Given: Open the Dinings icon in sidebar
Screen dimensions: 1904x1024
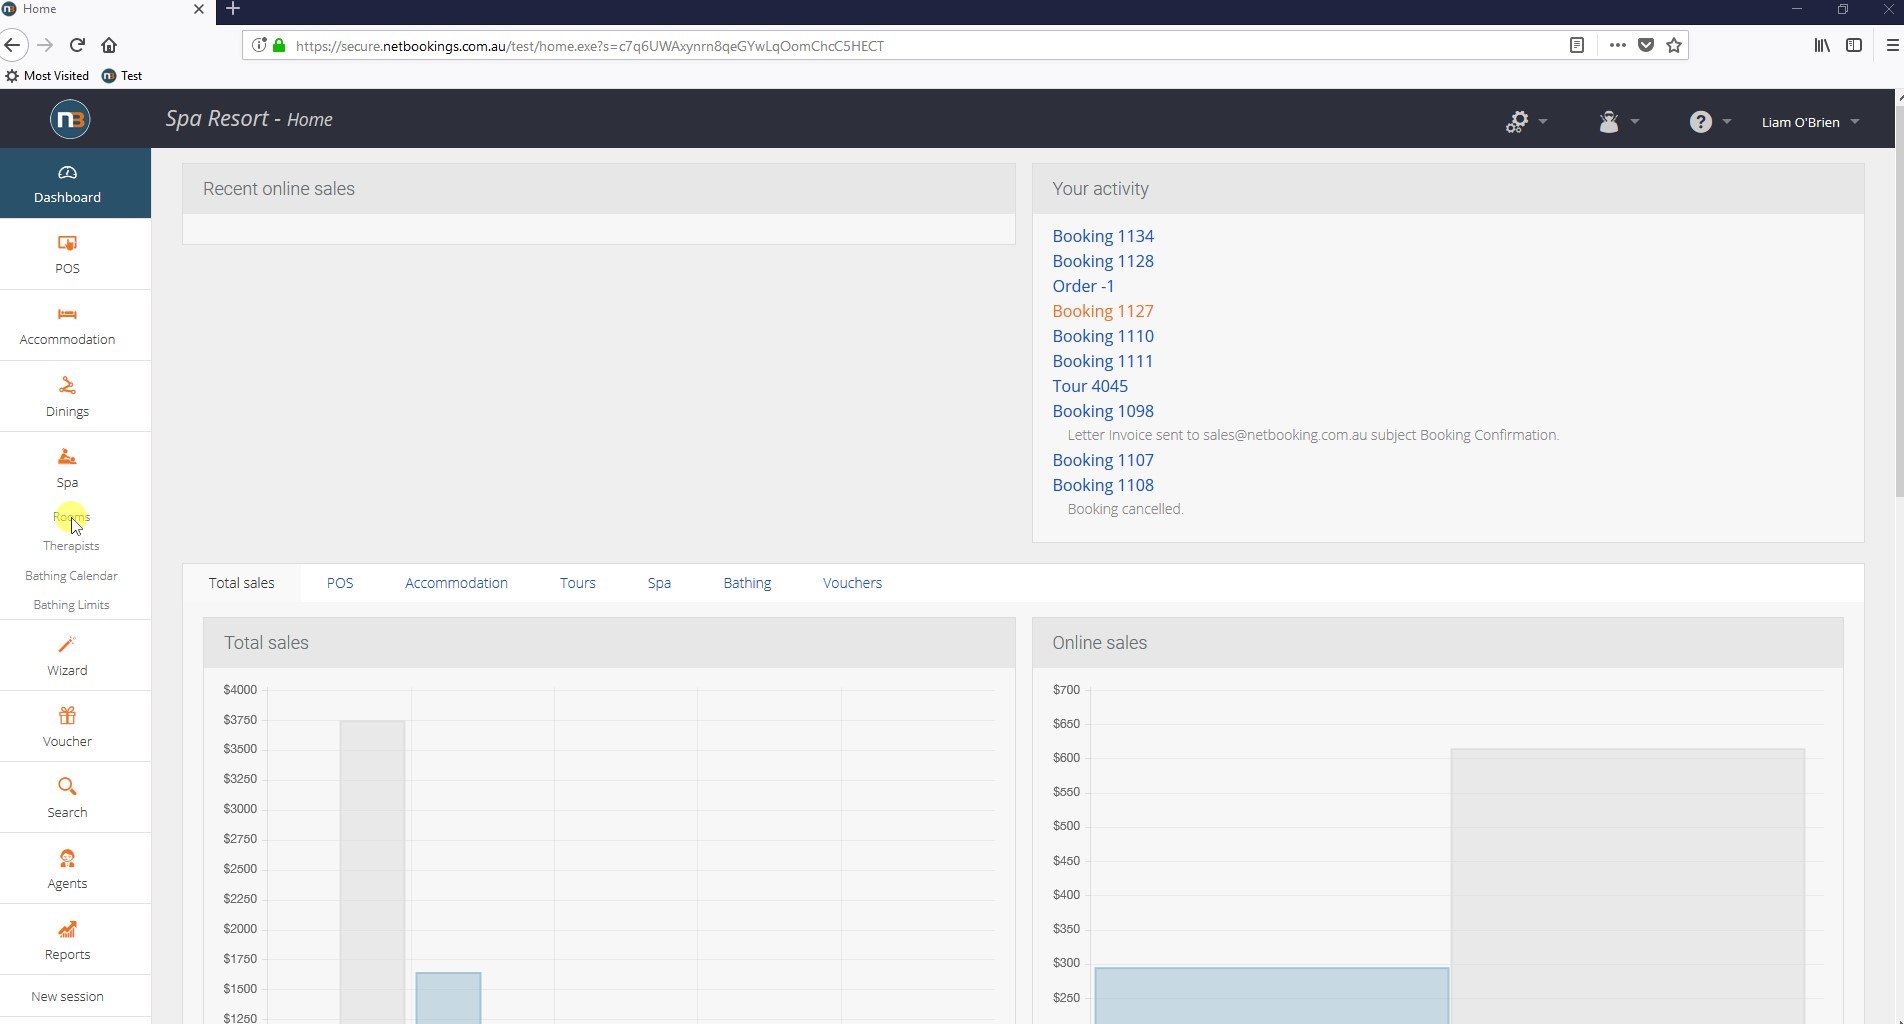Looking at the screenshot, I should click(x=67, y=386).
